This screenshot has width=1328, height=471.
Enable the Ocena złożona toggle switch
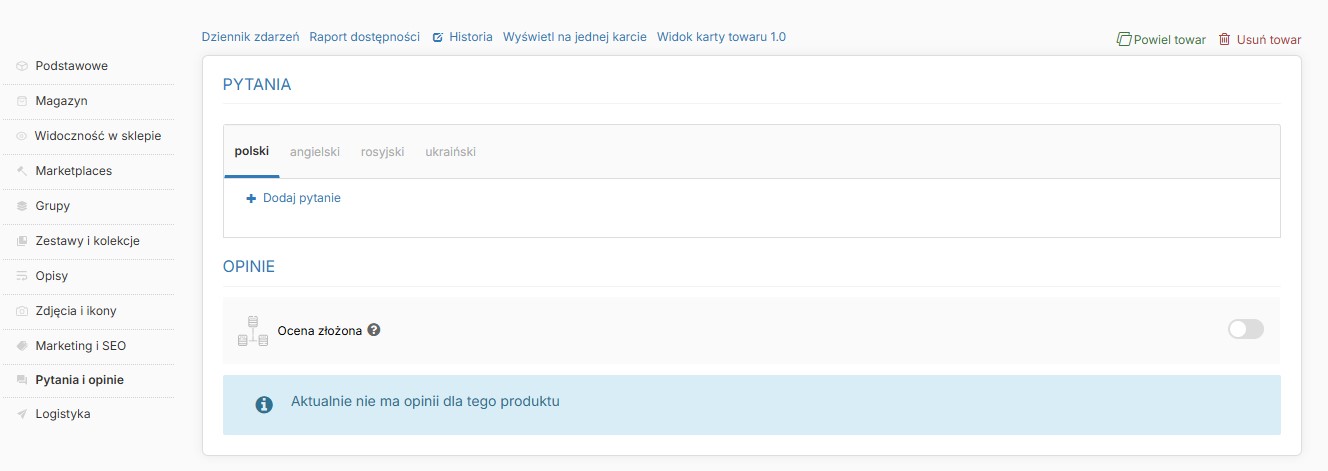click(x=1246, y=329)
